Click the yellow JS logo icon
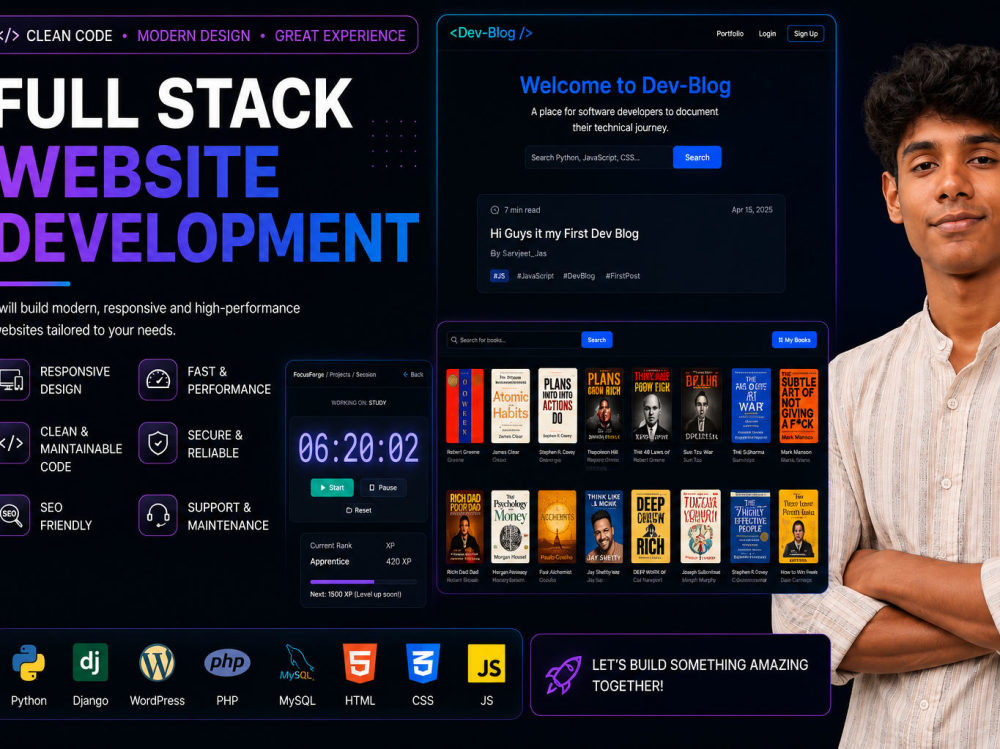The height and width of the screenshot is (749, 1000). click(x=487, y=663)
